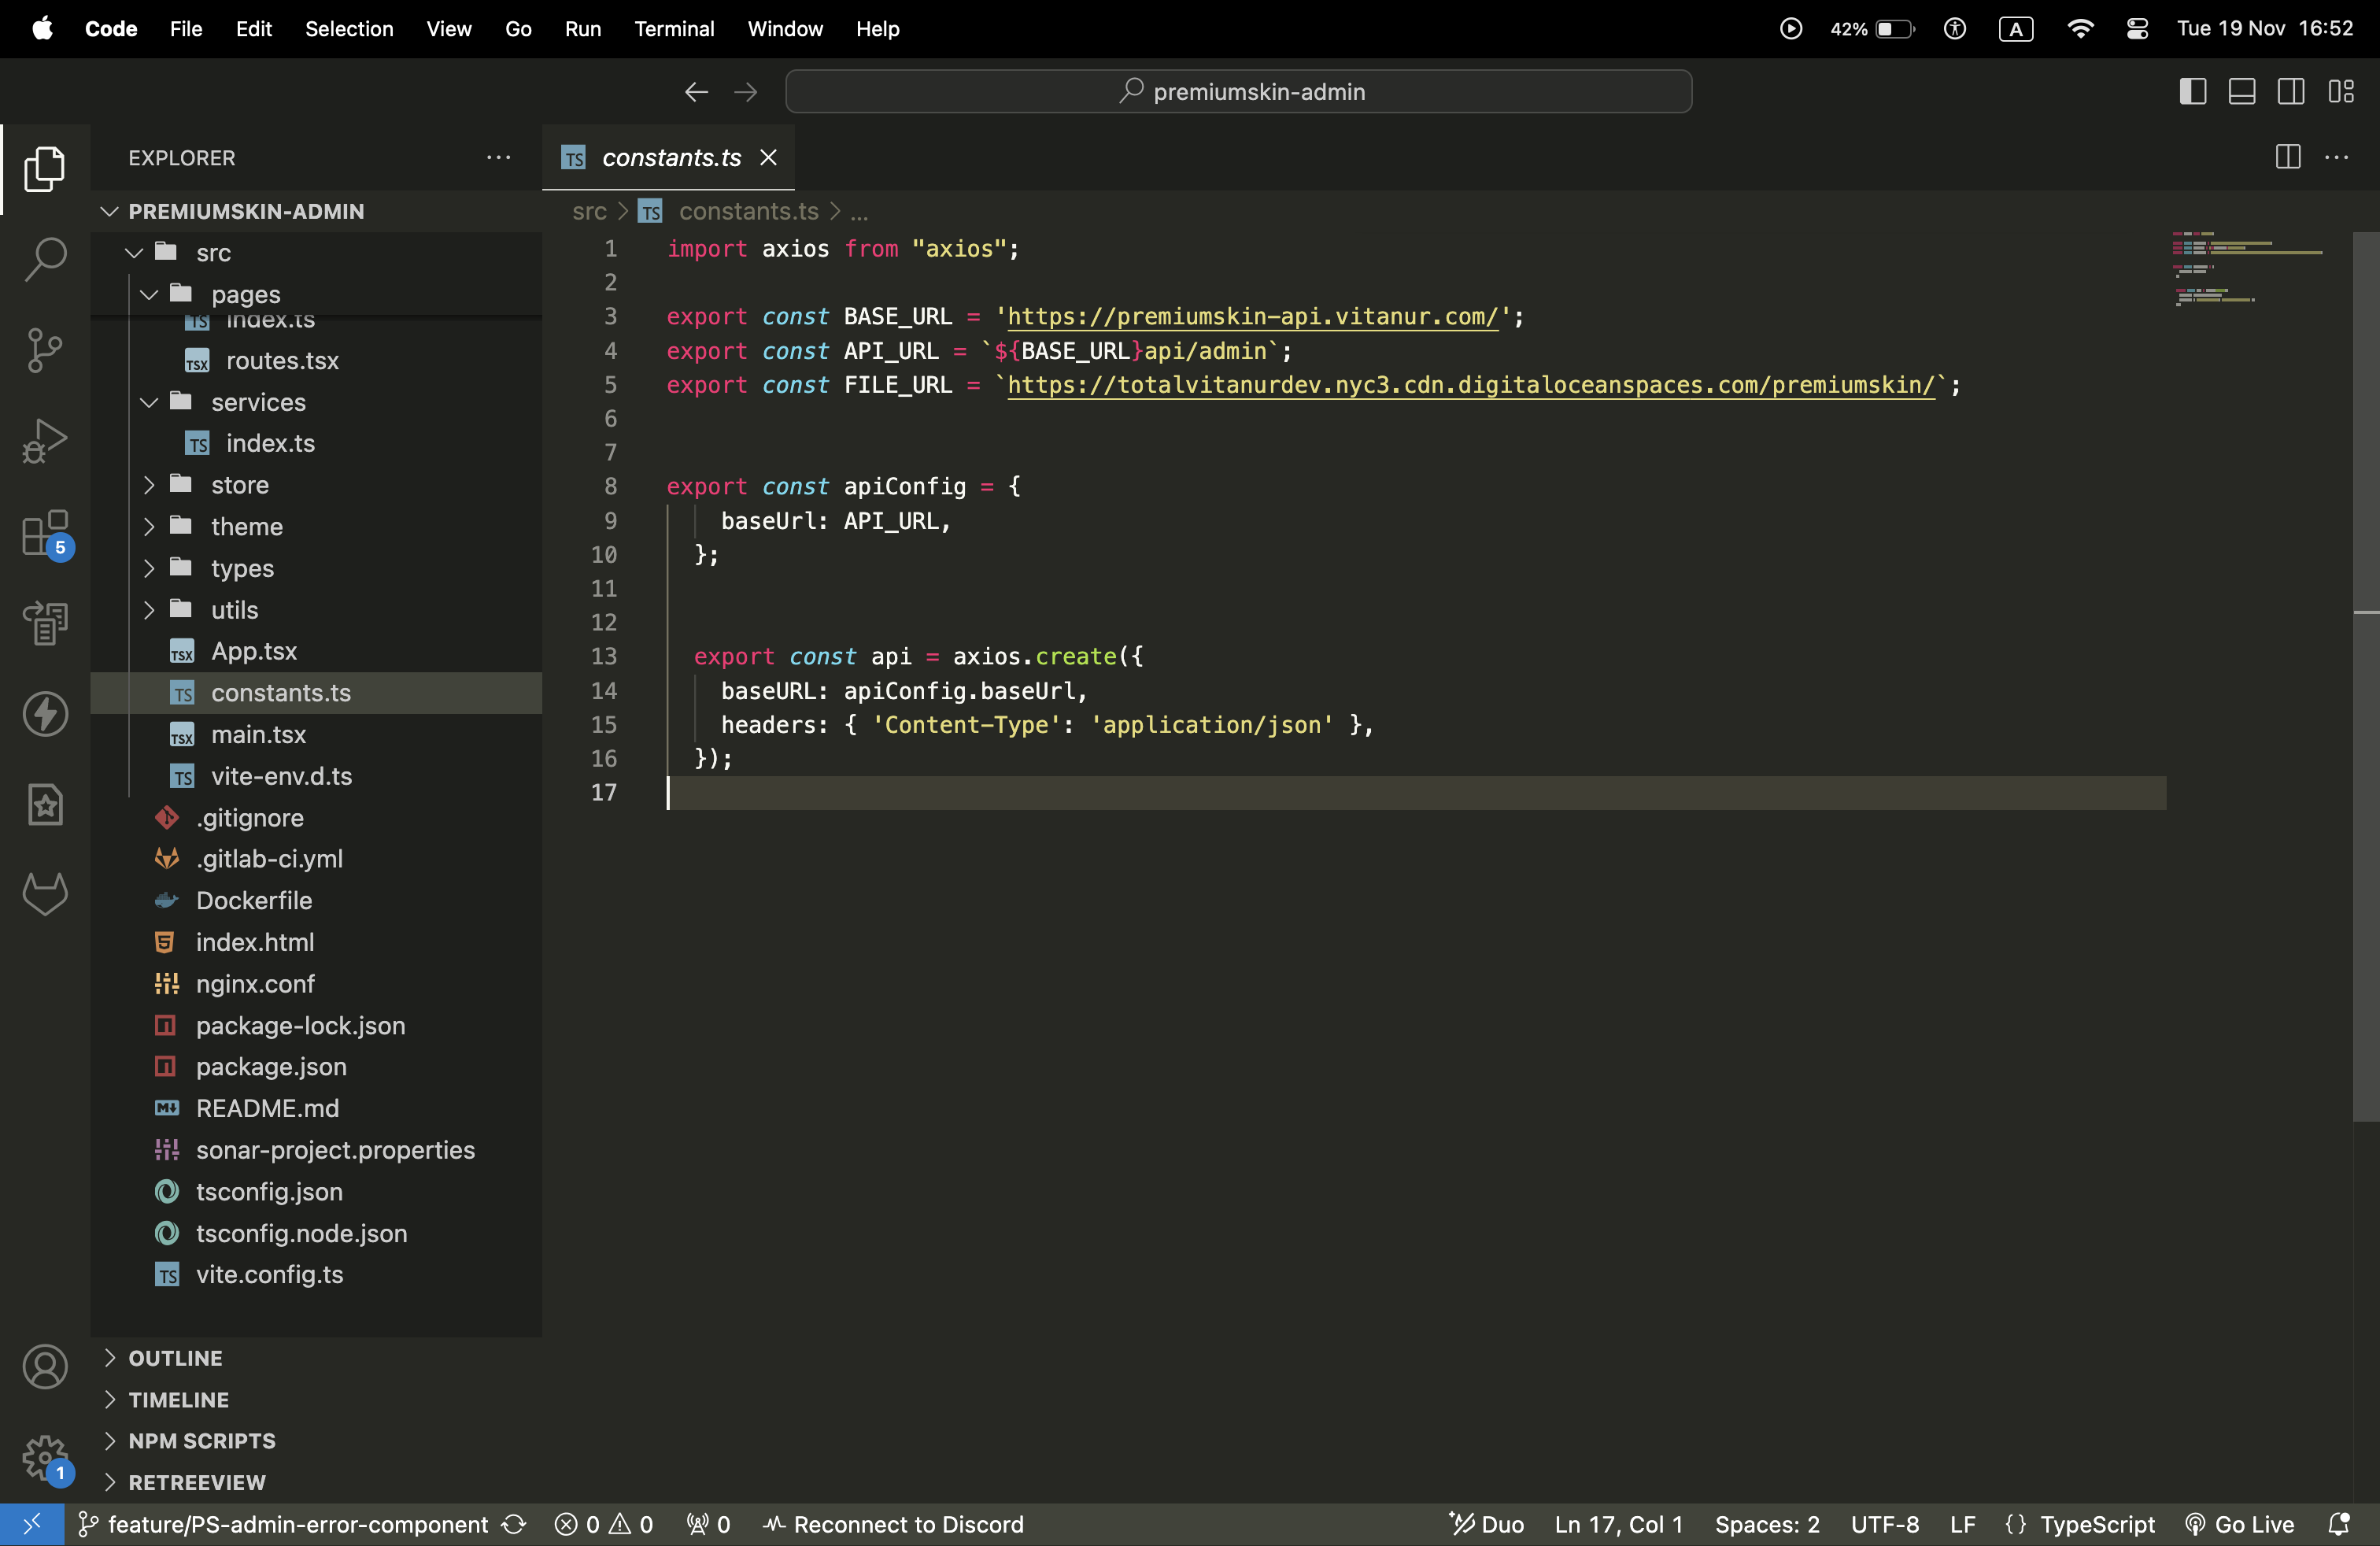Open editor More Actions ellipsis

2336,157
